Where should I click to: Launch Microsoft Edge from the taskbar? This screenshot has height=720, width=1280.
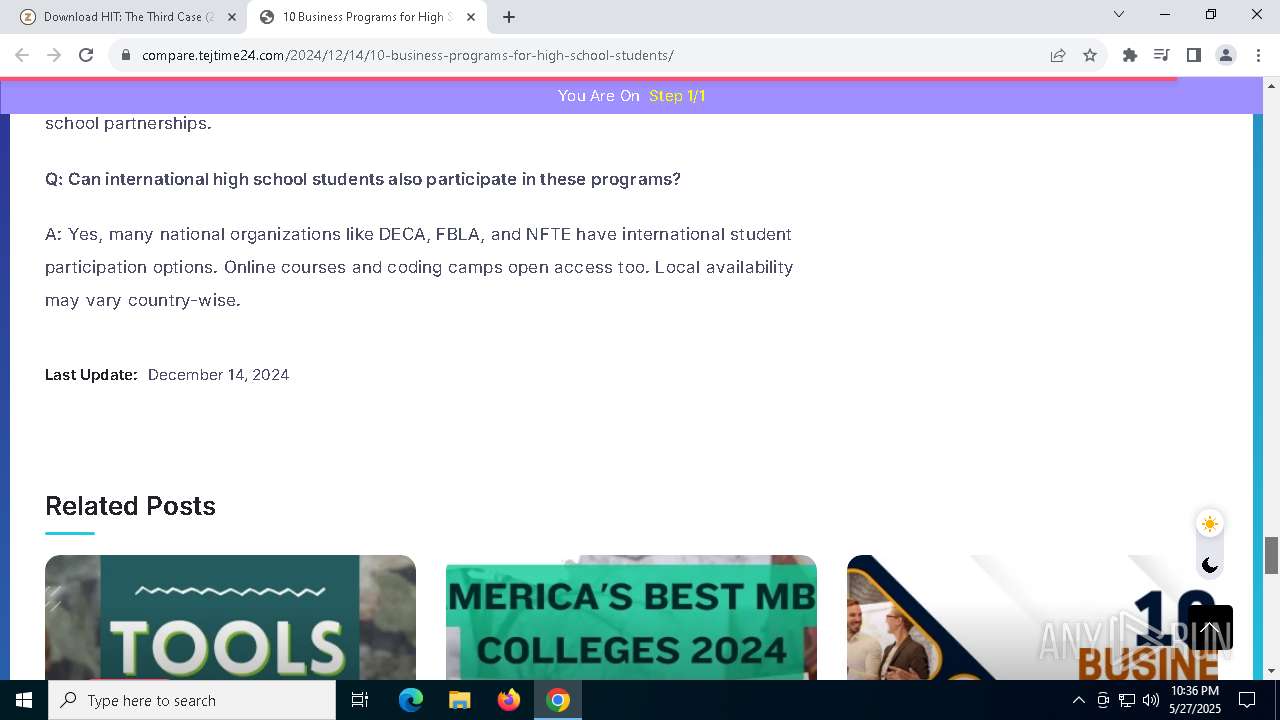(x=411, y=700)
